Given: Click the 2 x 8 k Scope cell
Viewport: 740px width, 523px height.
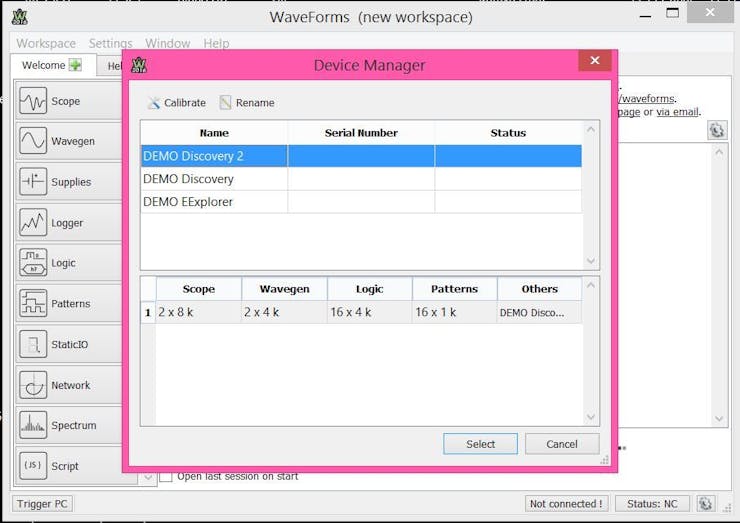Looking at the screenshot, I should point(199,312).
